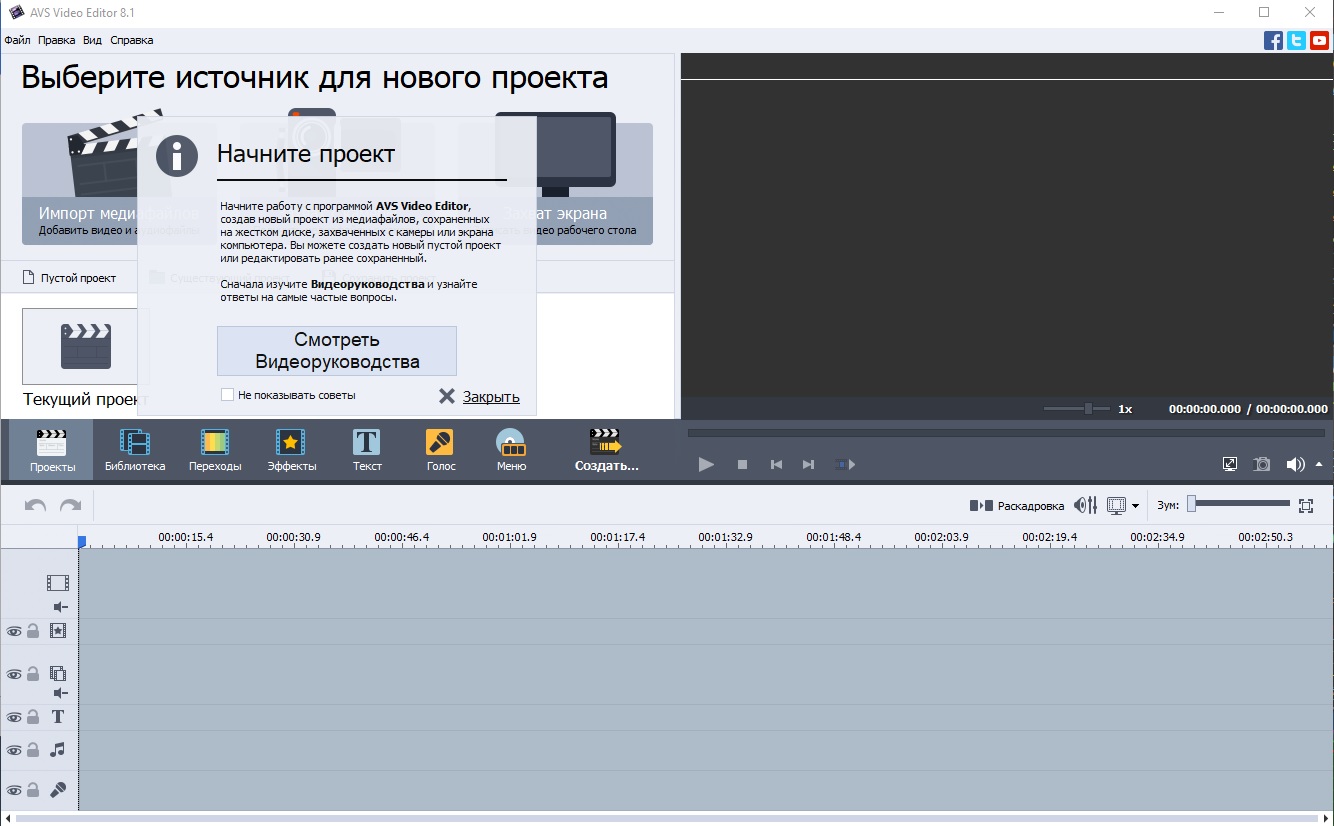Expand the preview display mode dropdown arrow
Viewport: 1334px width, 826px height.
pos(1136,506)
